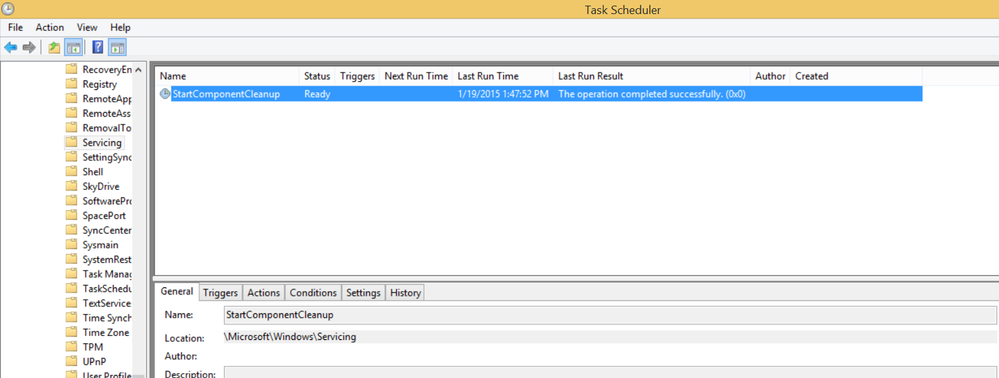Open the File menu
Screen dimensions: 999x378
(15, 27)
